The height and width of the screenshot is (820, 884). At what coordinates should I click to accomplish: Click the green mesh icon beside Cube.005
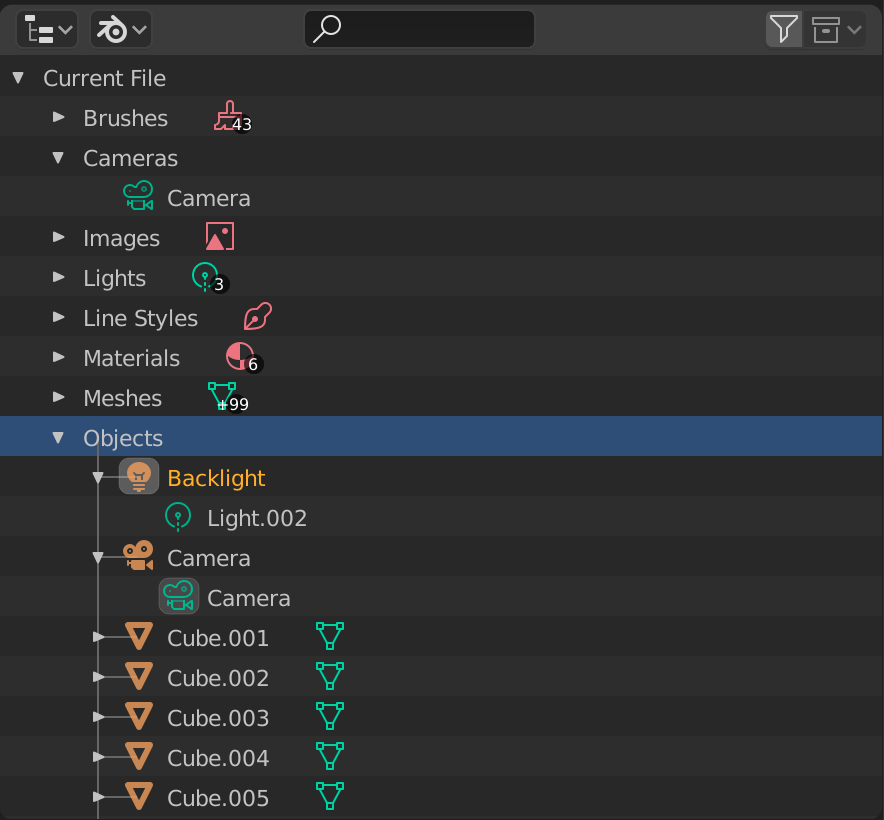(330, 796)
